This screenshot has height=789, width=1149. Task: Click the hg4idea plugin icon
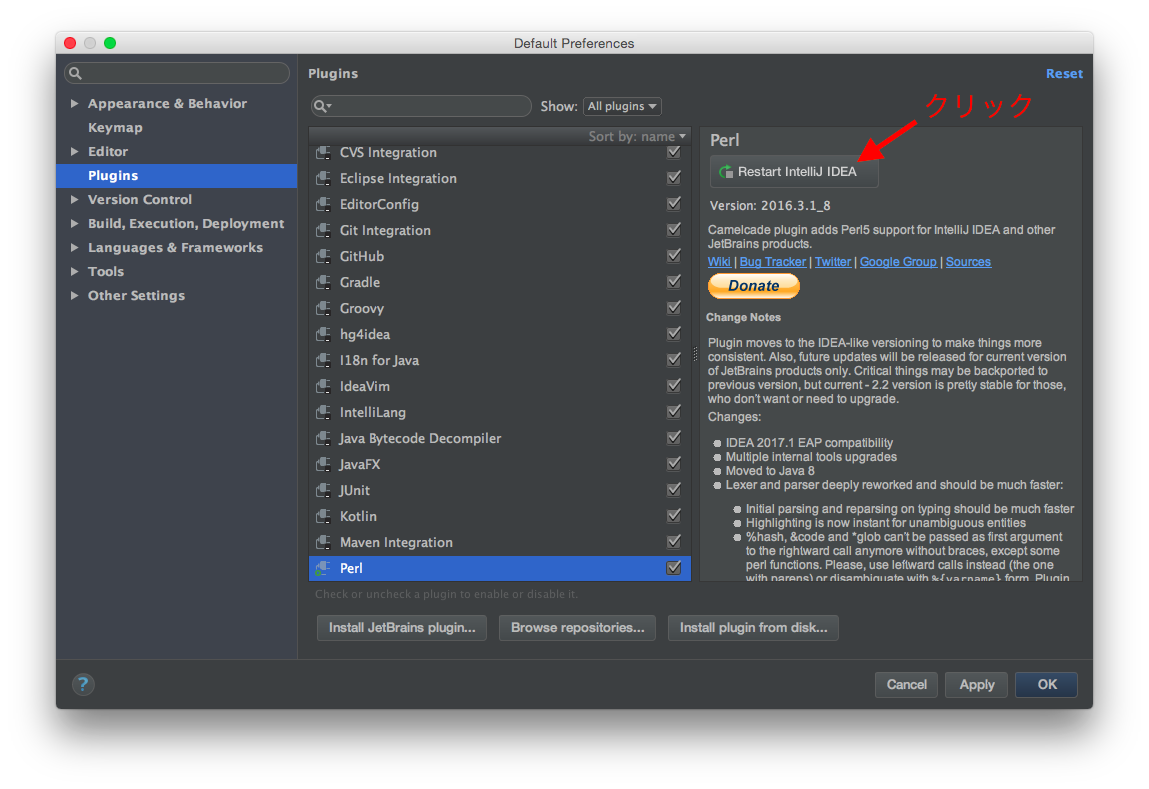(x=323, y=334)
